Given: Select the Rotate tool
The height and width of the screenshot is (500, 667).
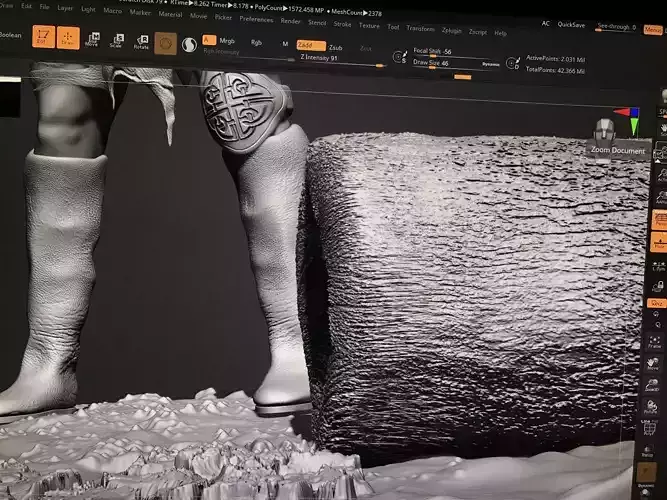Looking at the screenshot, I should pos(141,42).
